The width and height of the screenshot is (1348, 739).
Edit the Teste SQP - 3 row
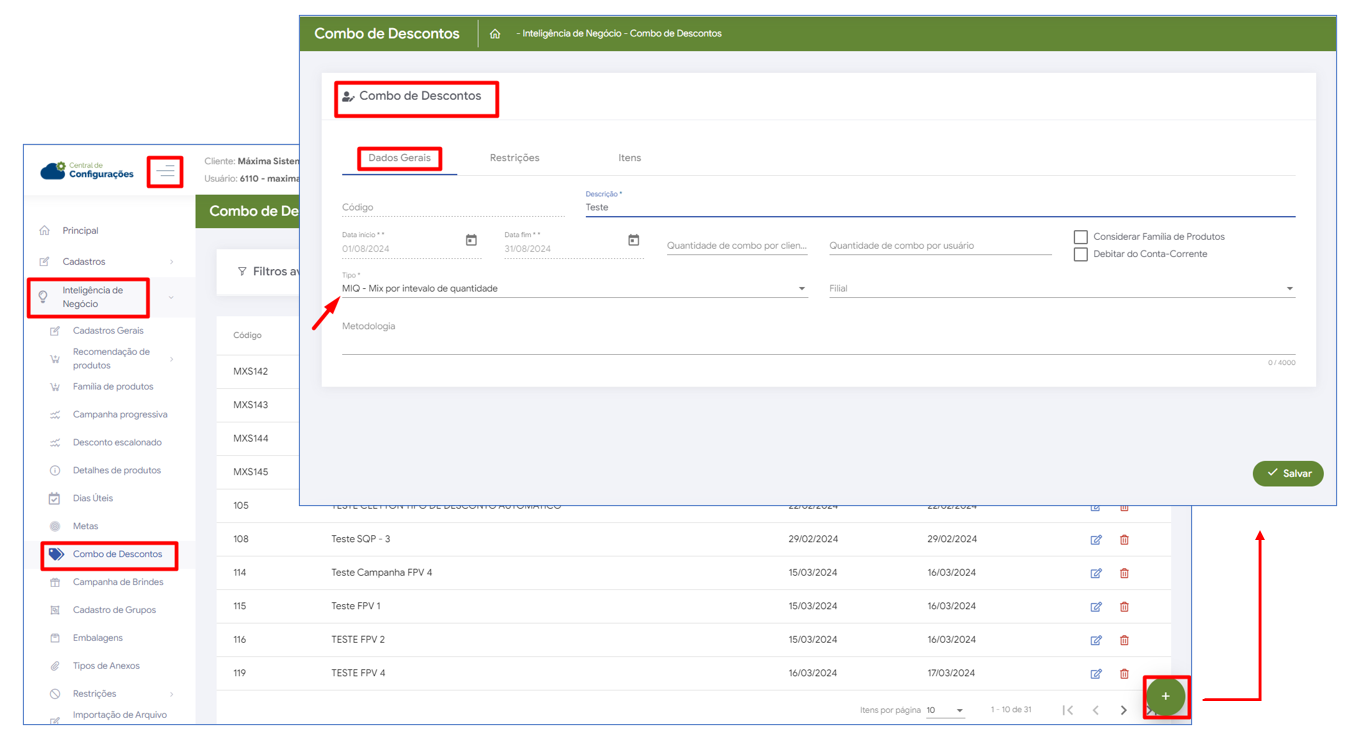(1096, 540)
